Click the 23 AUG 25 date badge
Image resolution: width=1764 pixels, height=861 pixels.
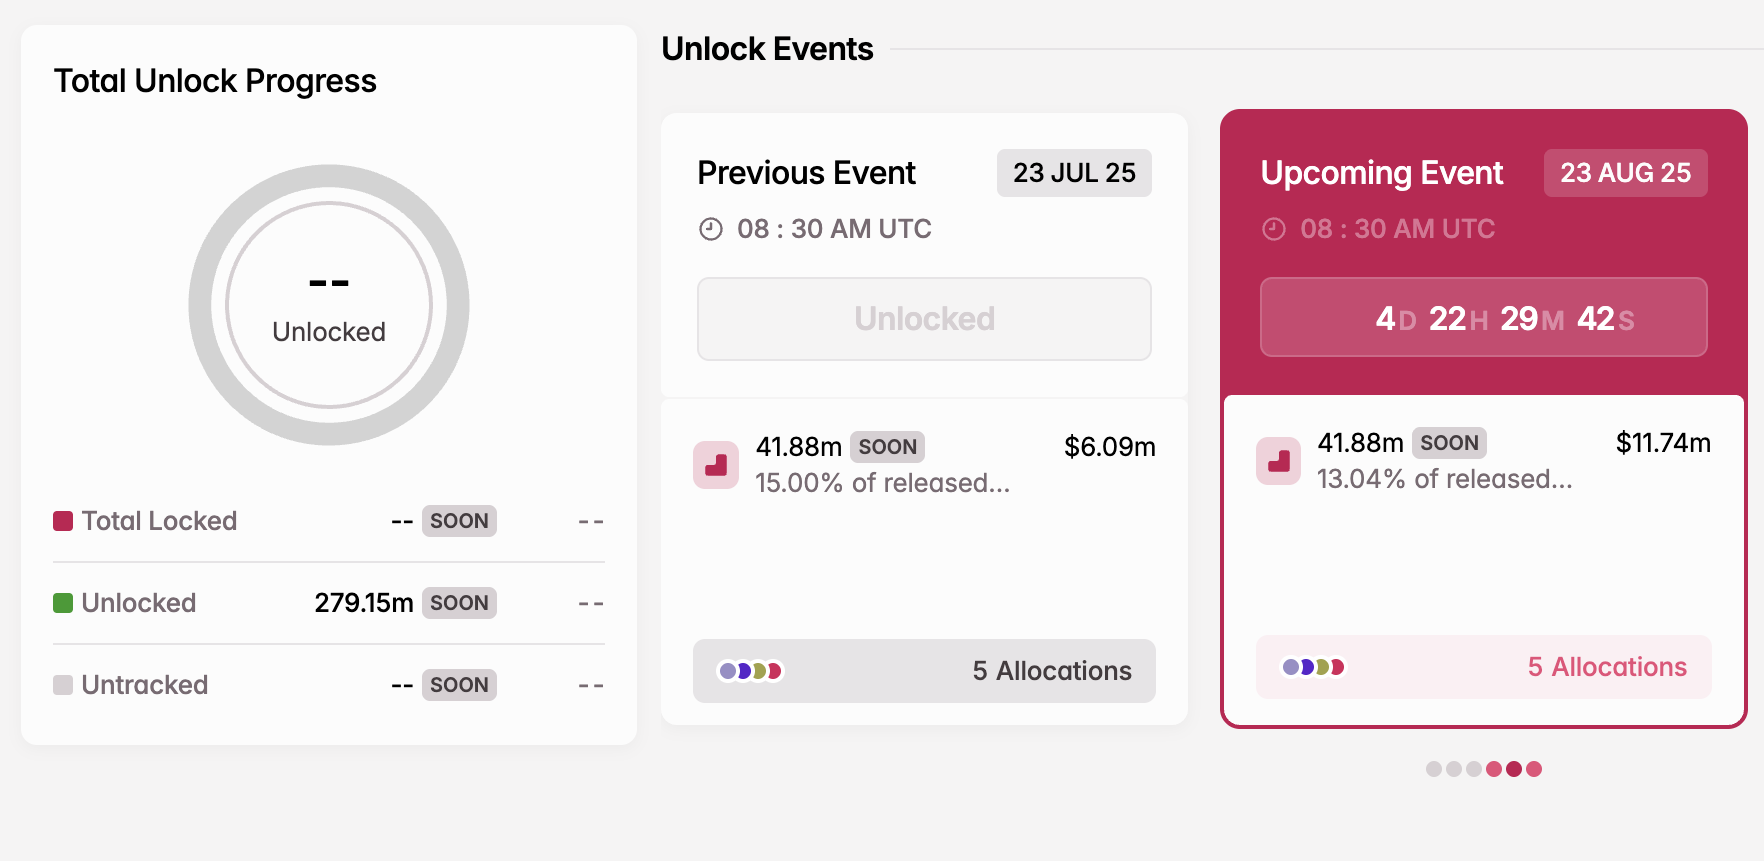1626,173
